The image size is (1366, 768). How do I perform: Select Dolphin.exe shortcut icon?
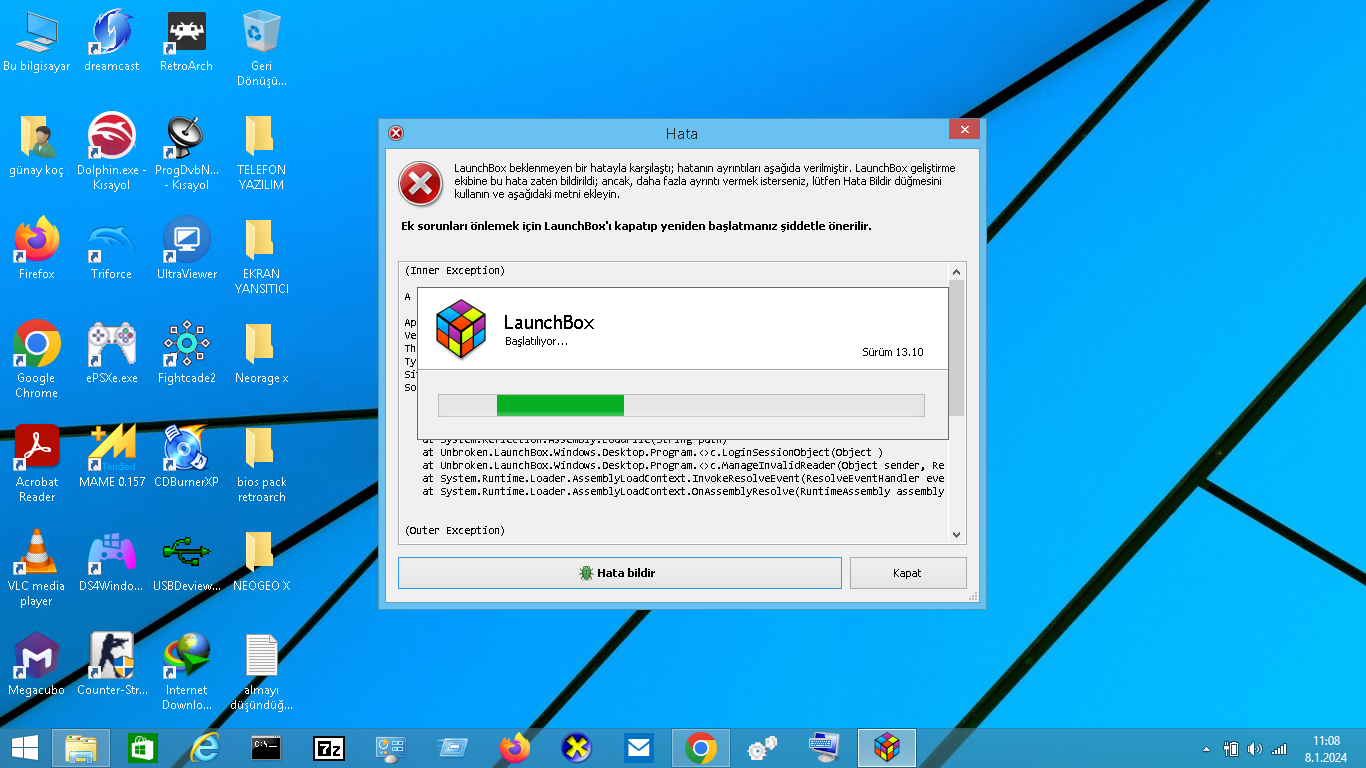click(x=111, y=152)
